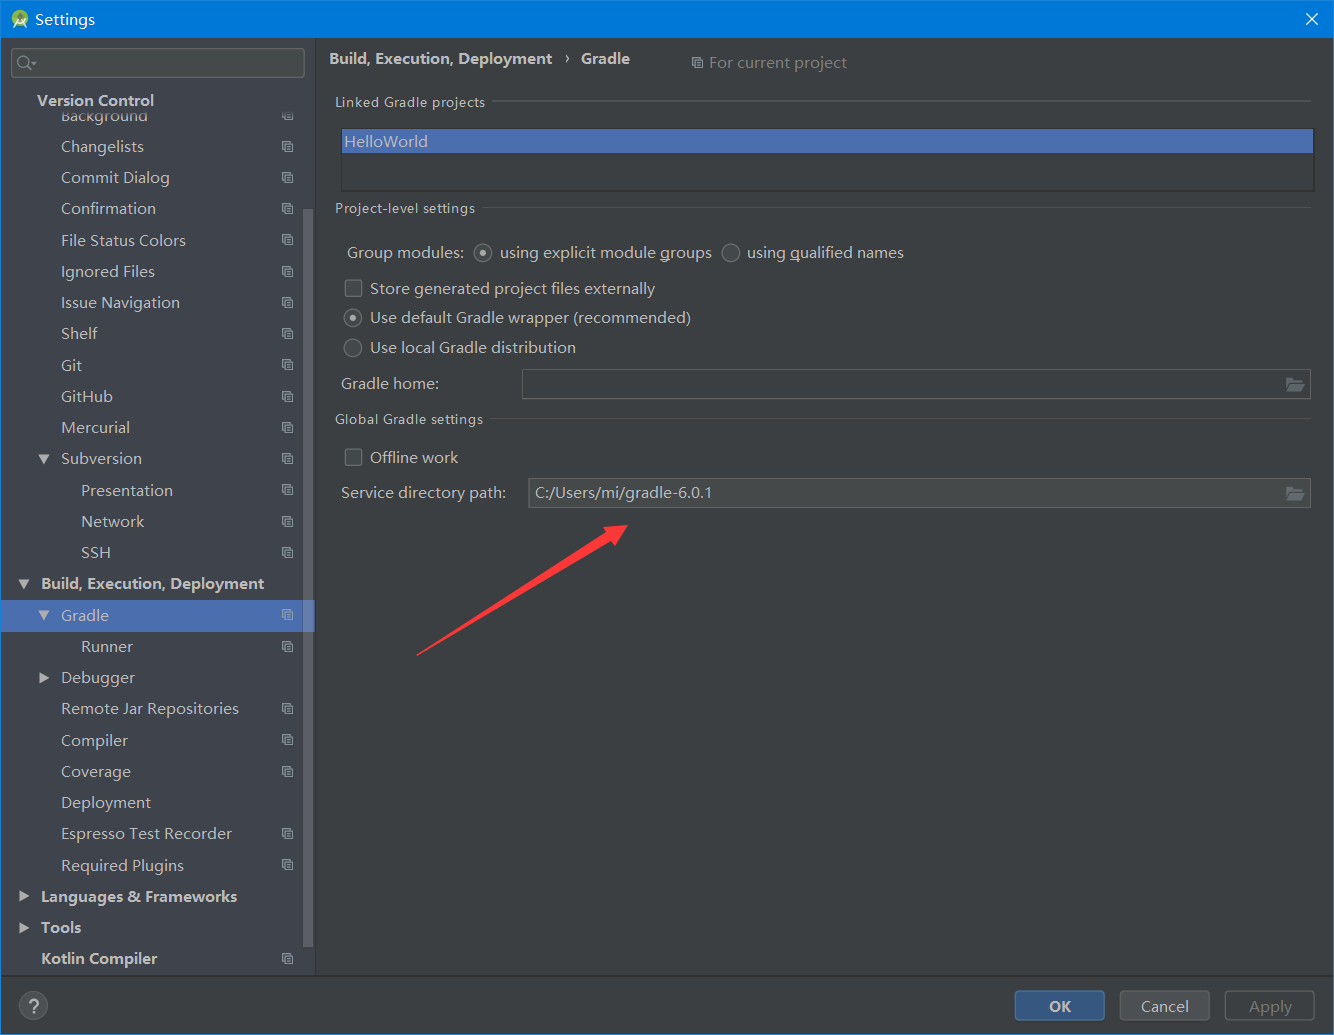
Task: Click project-level icon next to SSH
Action: tap(287, 553)
